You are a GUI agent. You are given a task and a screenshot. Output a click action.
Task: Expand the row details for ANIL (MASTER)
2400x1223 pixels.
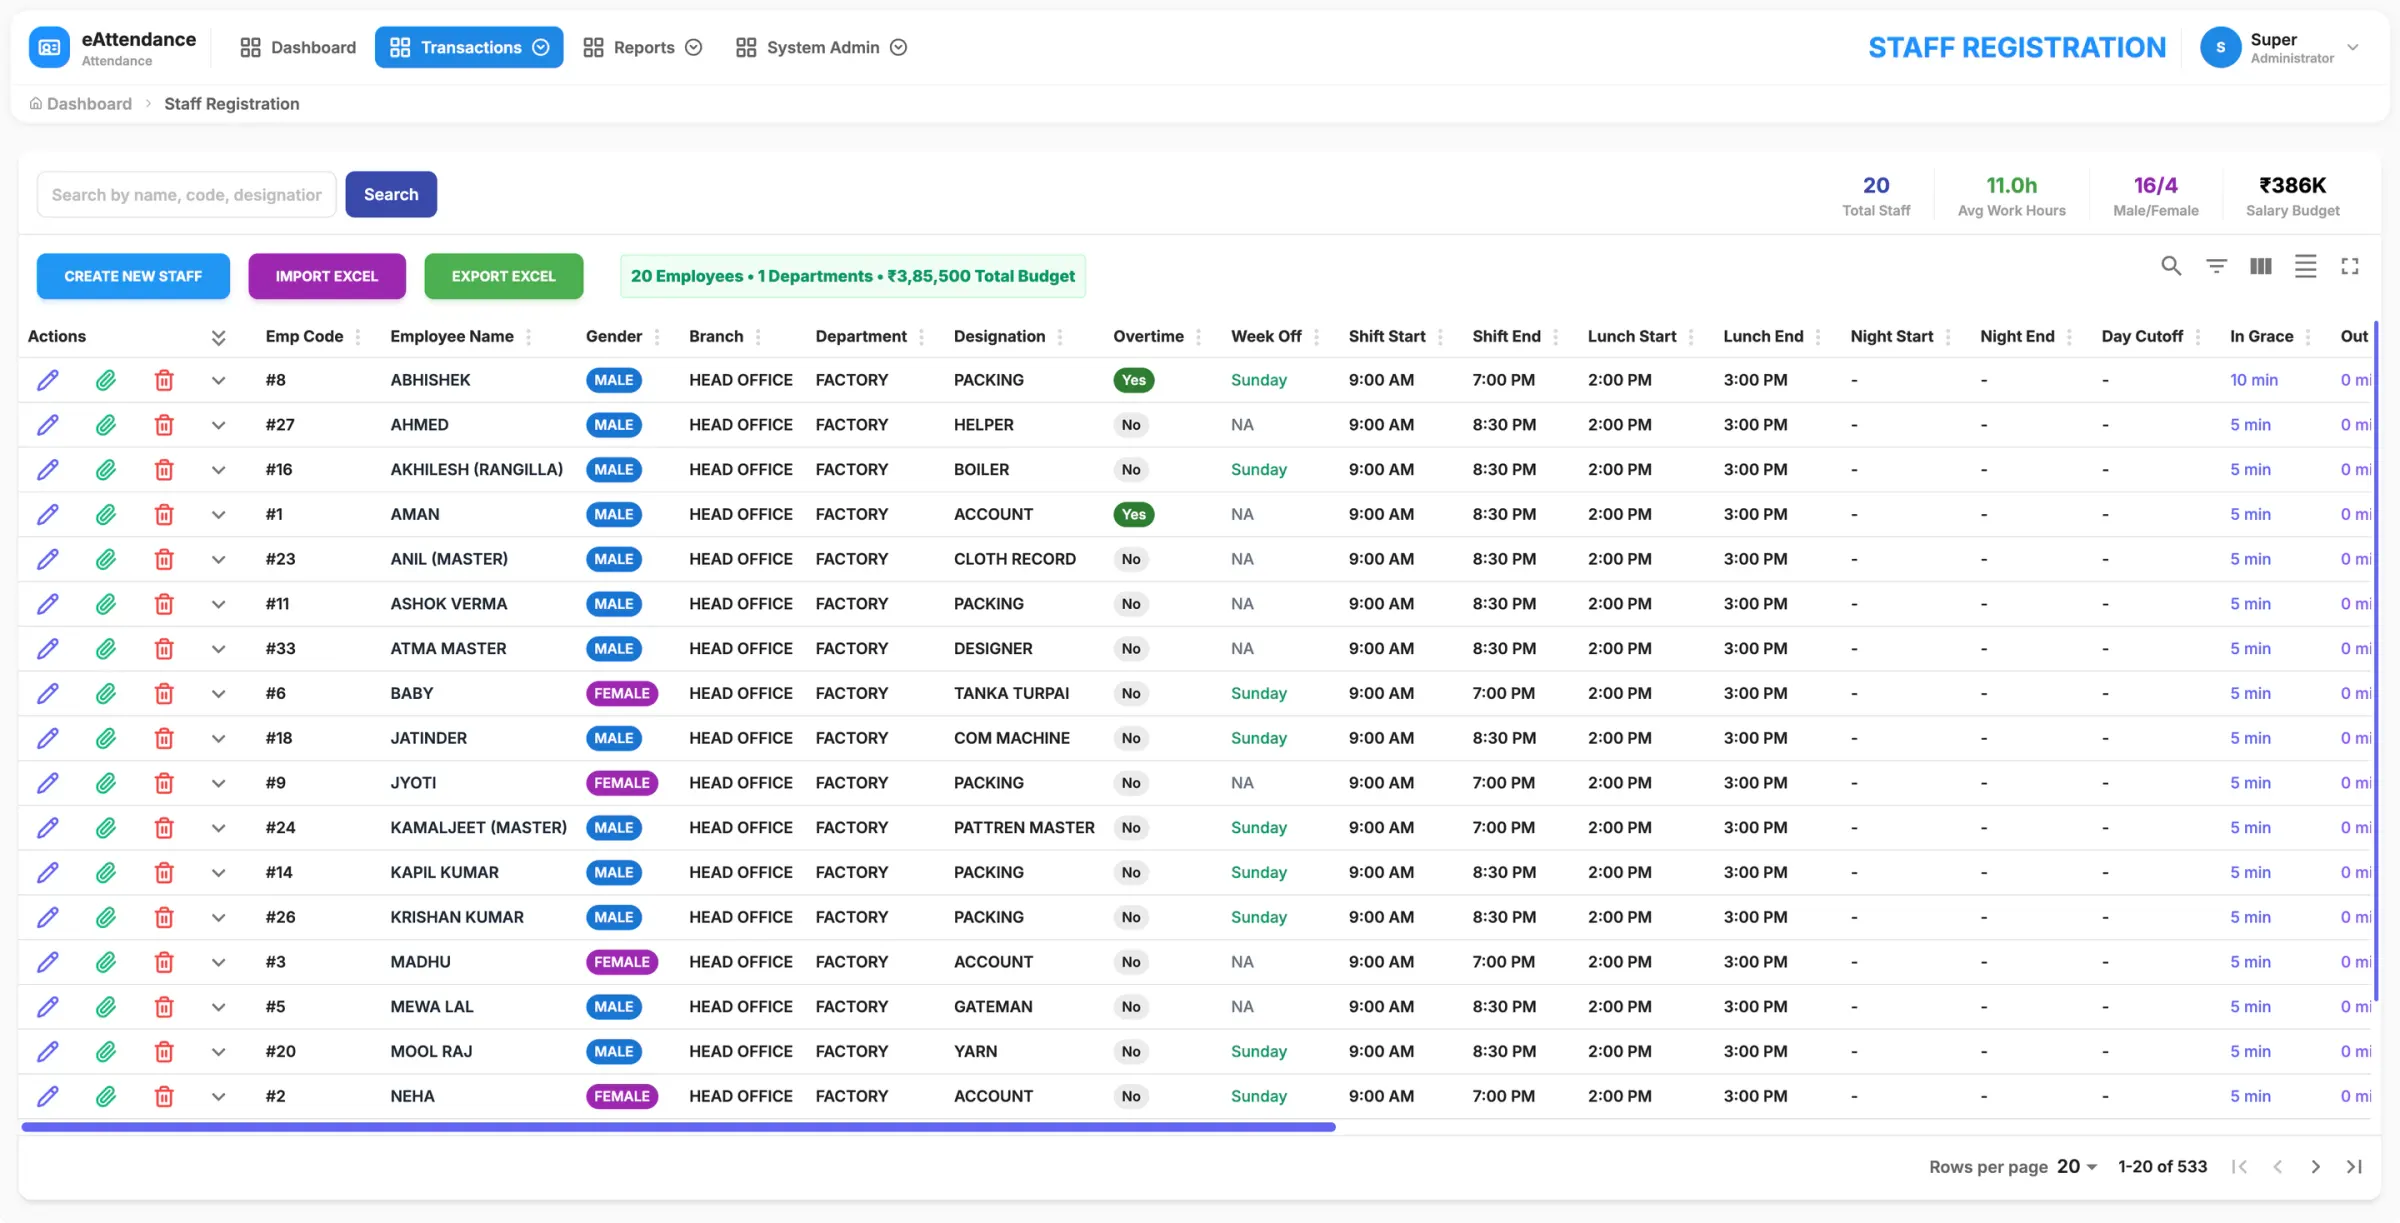218,559
